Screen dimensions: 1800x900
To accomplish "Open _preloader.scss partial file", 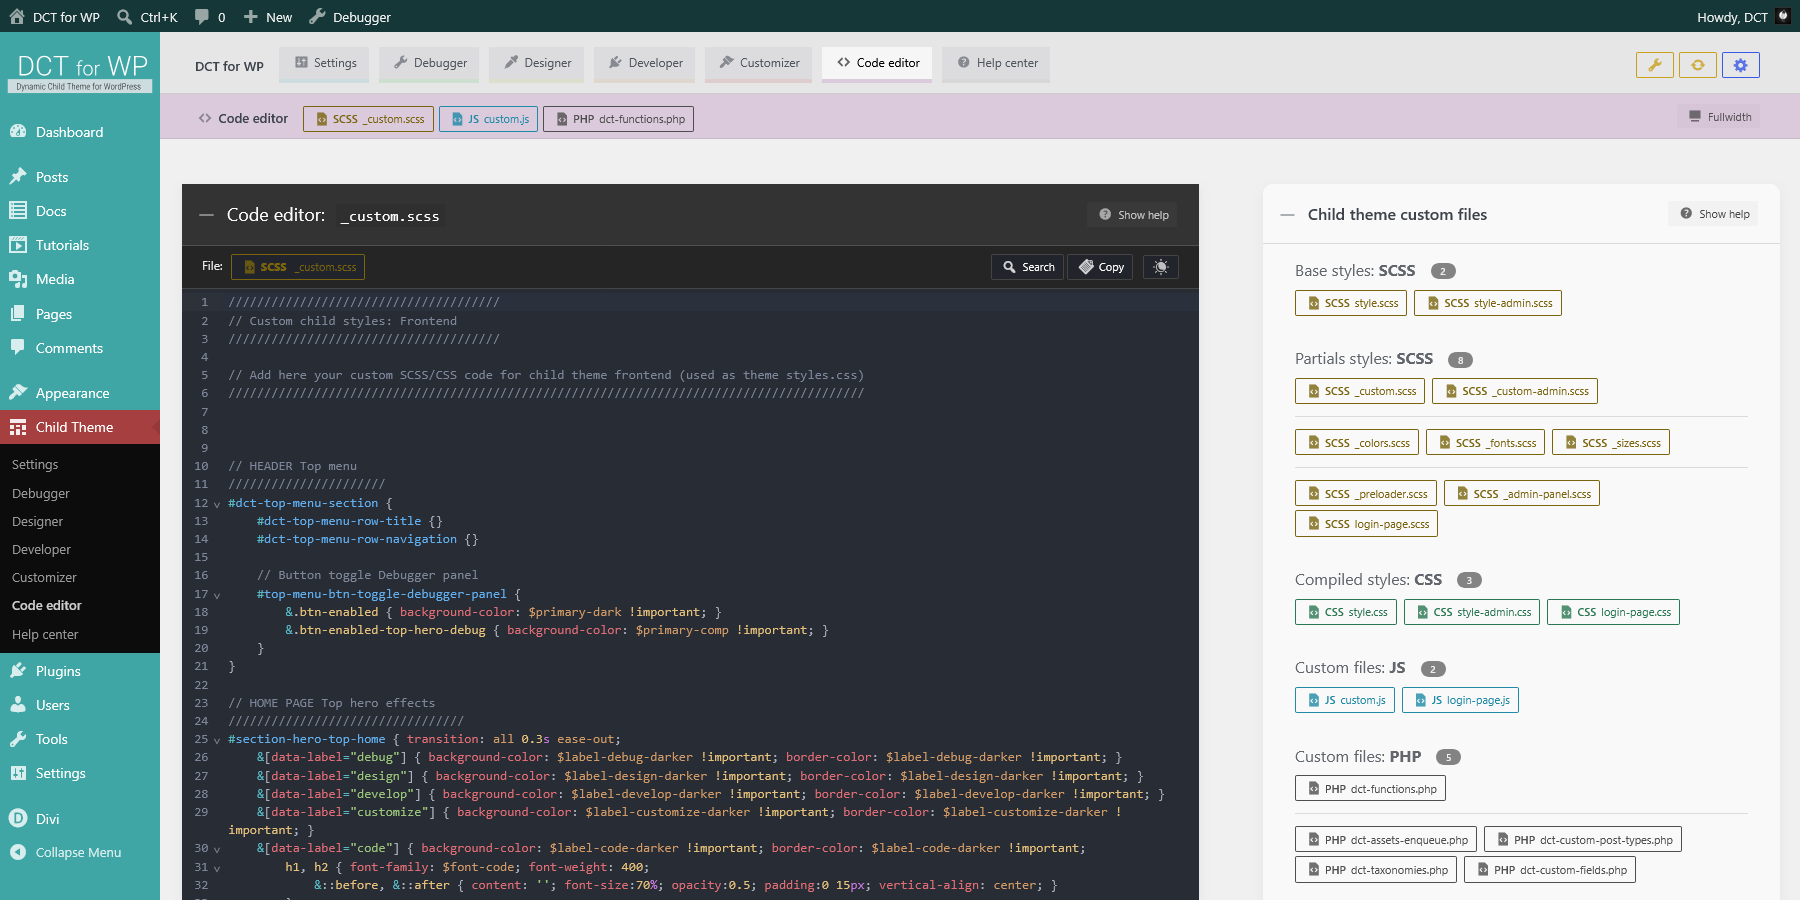I will [1366, 494].
